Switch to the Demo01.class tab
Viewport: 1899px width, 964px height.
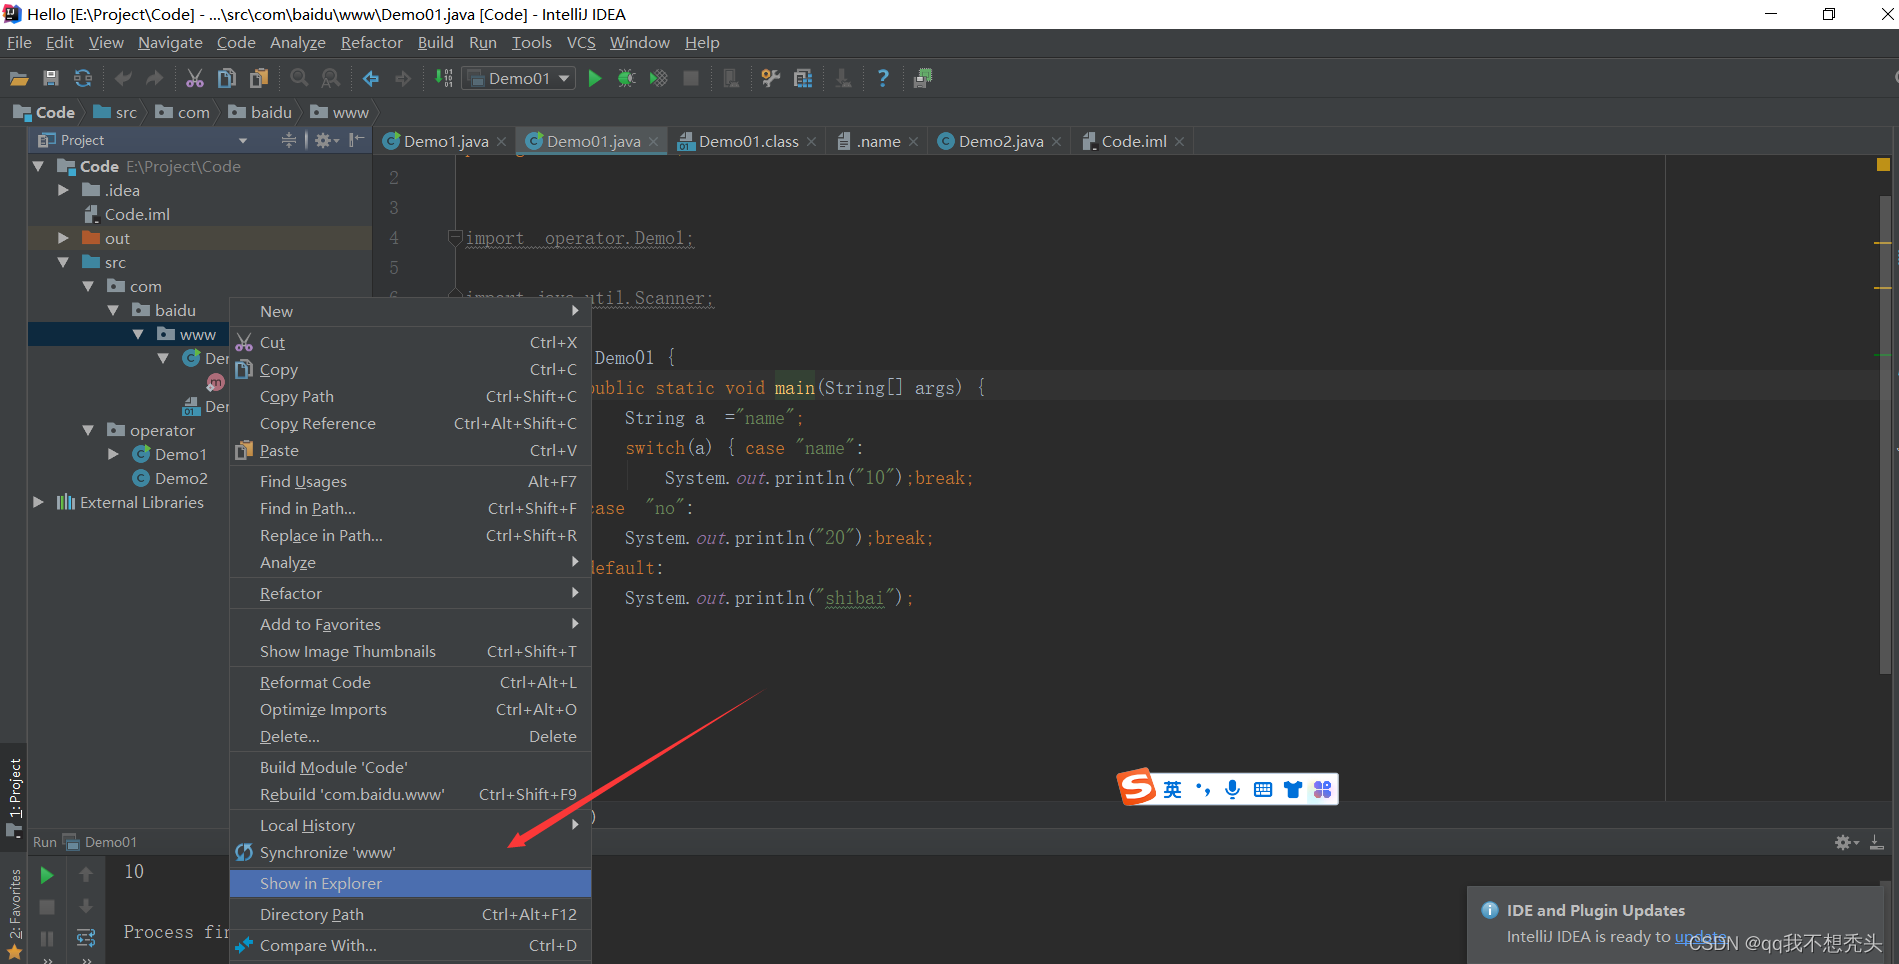748,141
